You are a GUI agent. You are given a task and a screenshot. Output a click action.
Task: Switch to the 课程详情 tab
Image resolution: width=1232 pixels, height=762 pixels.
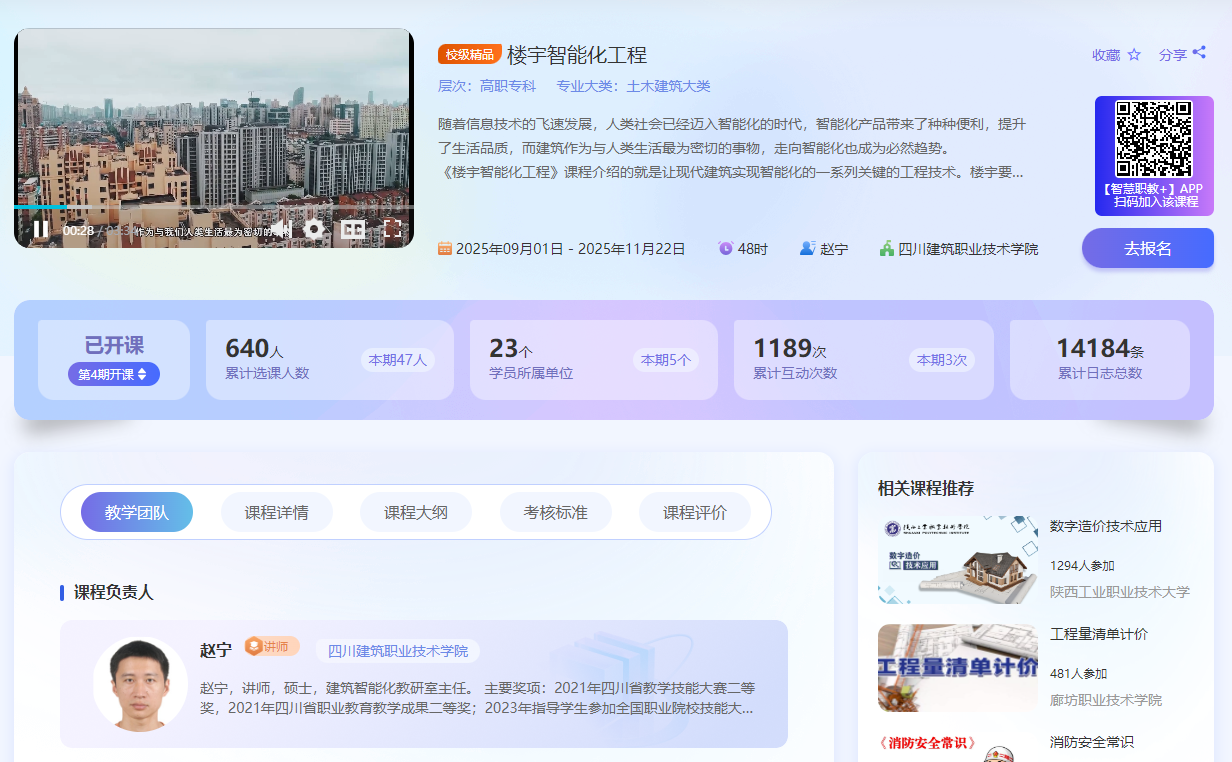277,512
